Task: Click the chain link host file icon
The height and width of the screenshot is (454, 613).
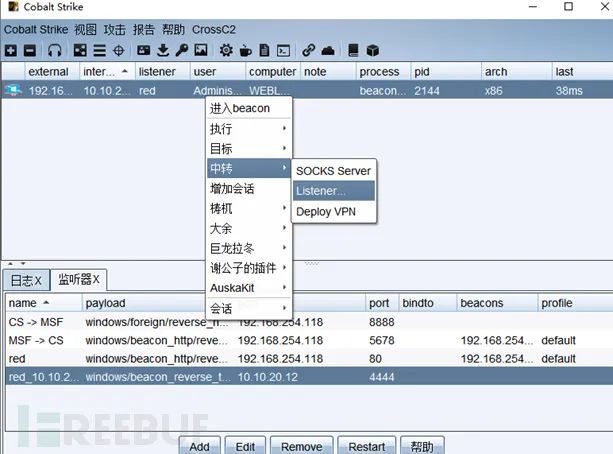Action: click(x=308, y=50)
